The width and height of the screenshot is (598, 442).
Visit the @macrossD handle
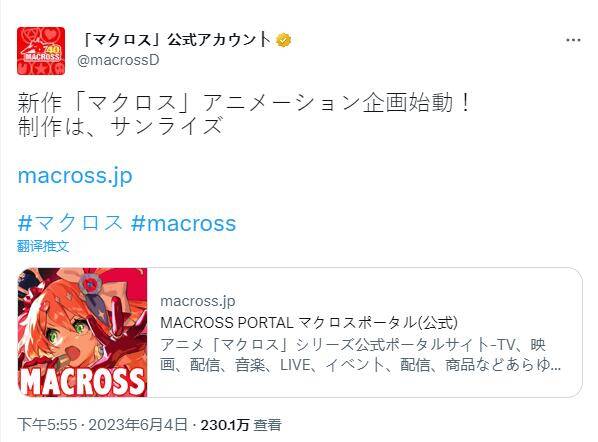point(118,60)
